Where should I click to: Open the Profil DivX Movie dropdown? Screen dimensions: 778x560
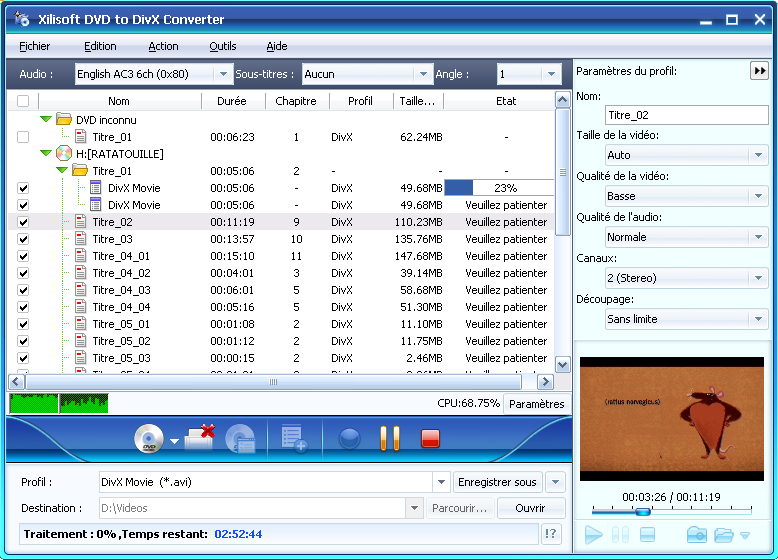click(x=441, y=482)
